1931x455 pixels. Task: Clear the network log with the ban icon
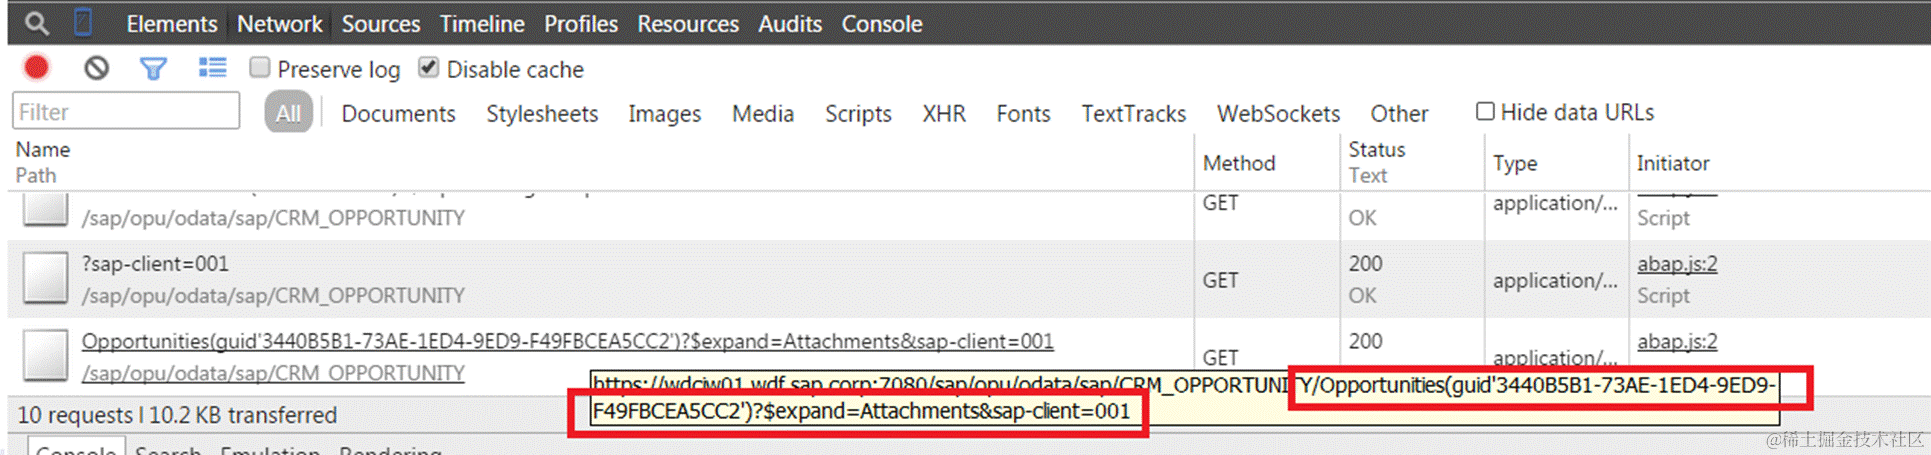click(x=96, y=68)
